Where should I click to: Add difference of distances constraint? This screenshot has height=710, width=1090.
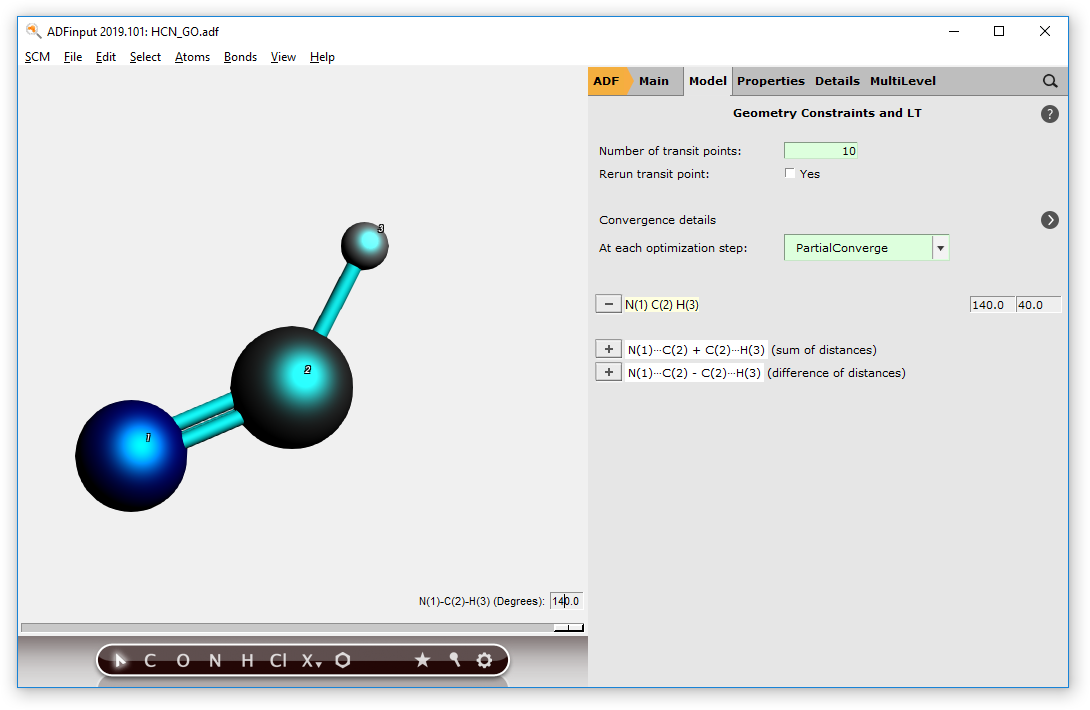[x=608, y=372]
